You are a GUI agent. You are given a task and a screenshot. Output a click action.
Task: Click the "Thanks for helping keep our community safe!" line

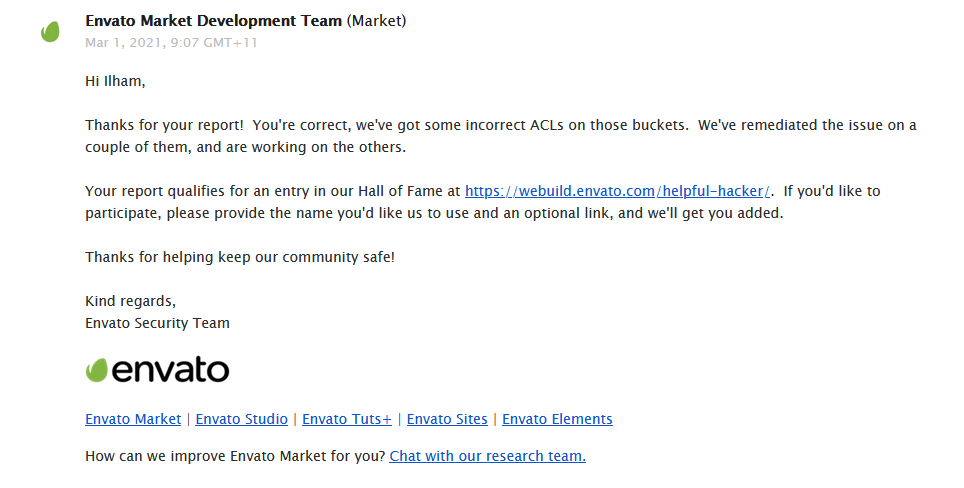[x=240, y=257]
